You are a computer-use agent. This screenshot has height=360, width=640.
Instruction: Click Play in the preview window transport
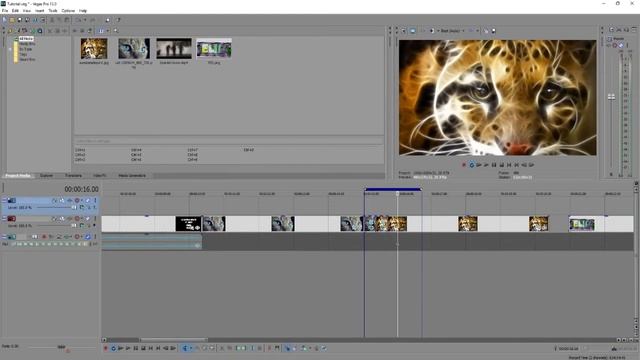(x=486, y=165)
